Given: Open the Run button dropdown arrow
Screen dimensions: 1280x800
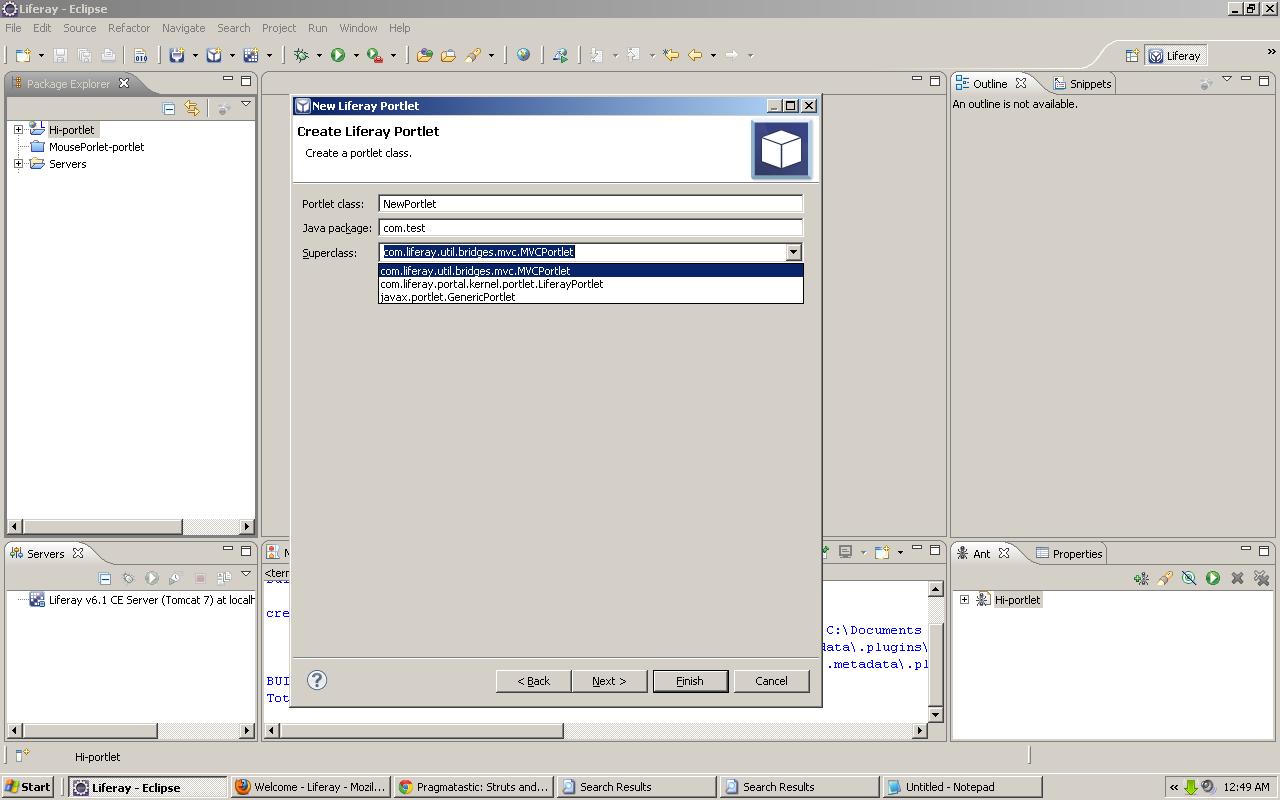Looking at the screenshot, I should (355, 56).
